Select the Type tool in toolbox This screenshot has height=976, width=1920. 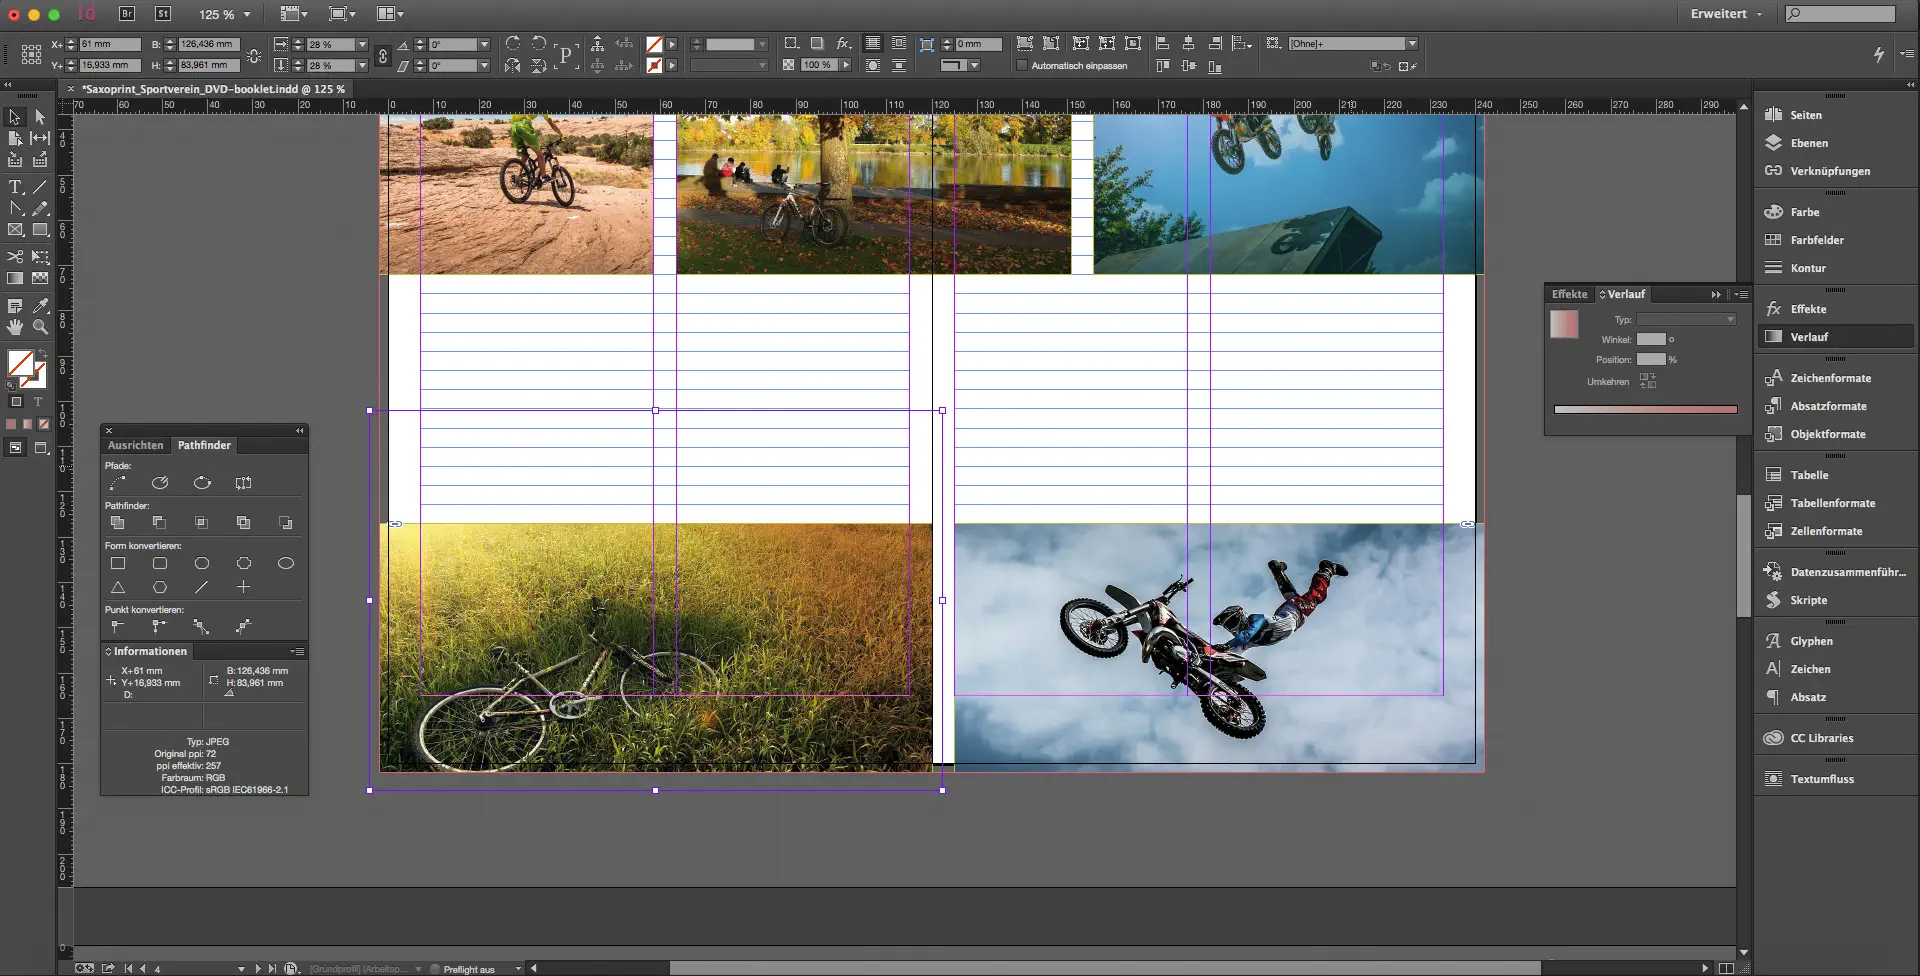point(15,187)
